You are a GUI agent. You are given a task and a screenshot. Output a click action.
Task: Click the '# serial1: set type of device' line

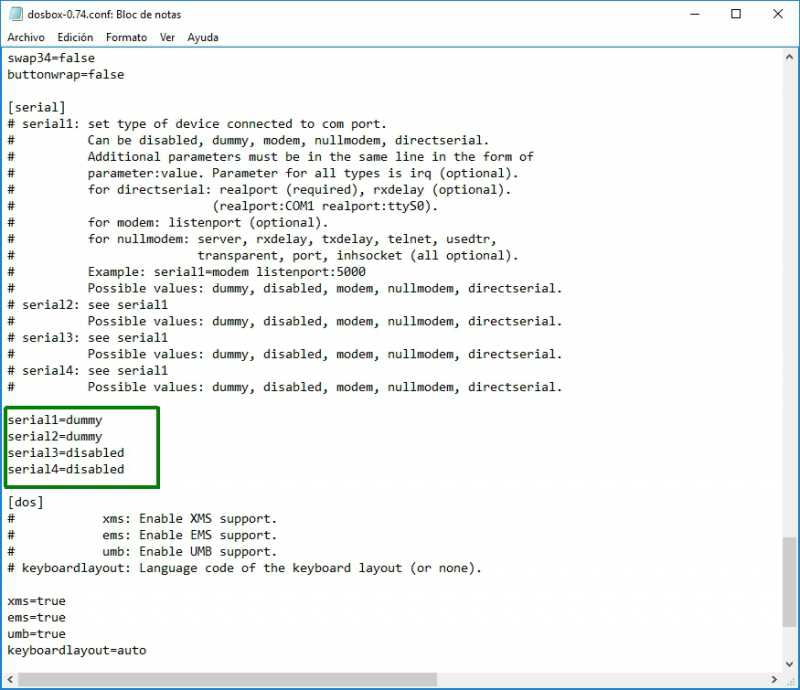197,124
